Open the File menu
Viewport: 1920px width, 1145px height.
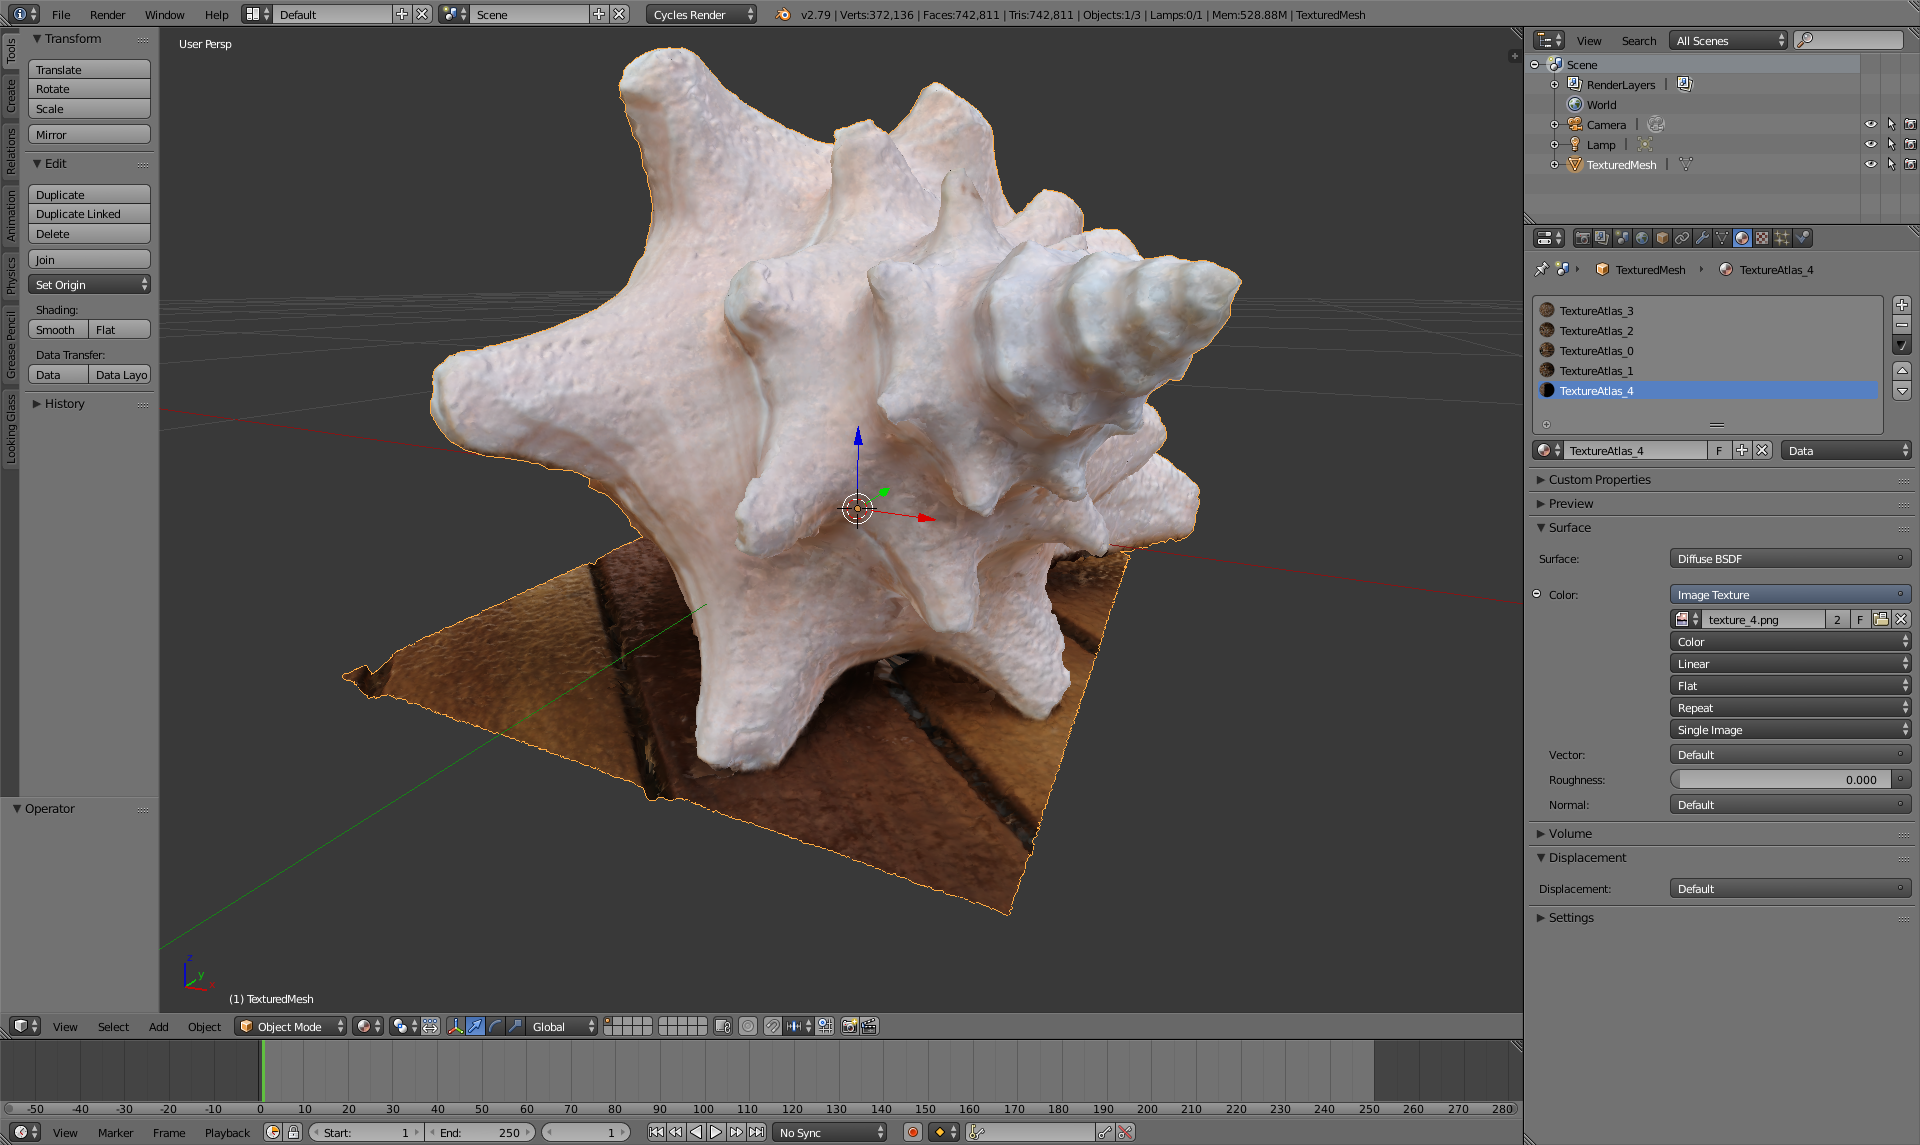point(61,14)
